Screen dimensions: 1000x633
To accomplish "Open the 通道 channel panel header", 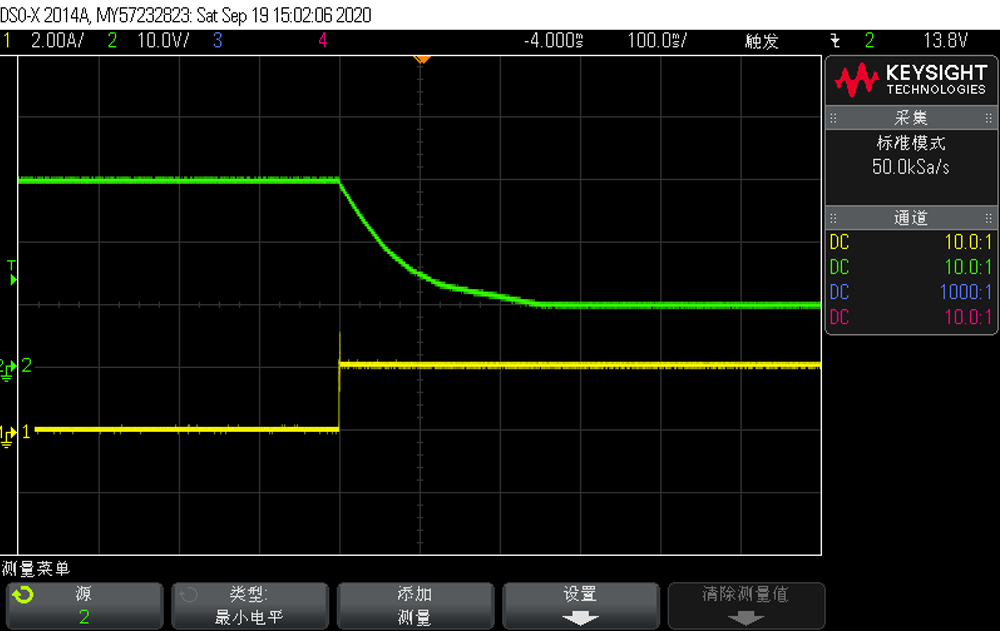I will (x=910, y=218).
